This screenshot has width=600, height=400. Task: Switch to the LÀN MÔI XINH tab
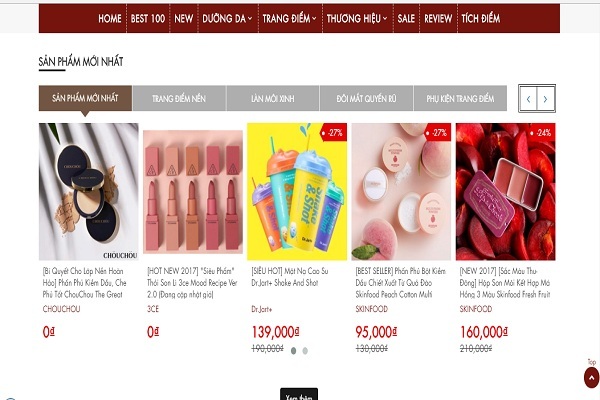273,98
